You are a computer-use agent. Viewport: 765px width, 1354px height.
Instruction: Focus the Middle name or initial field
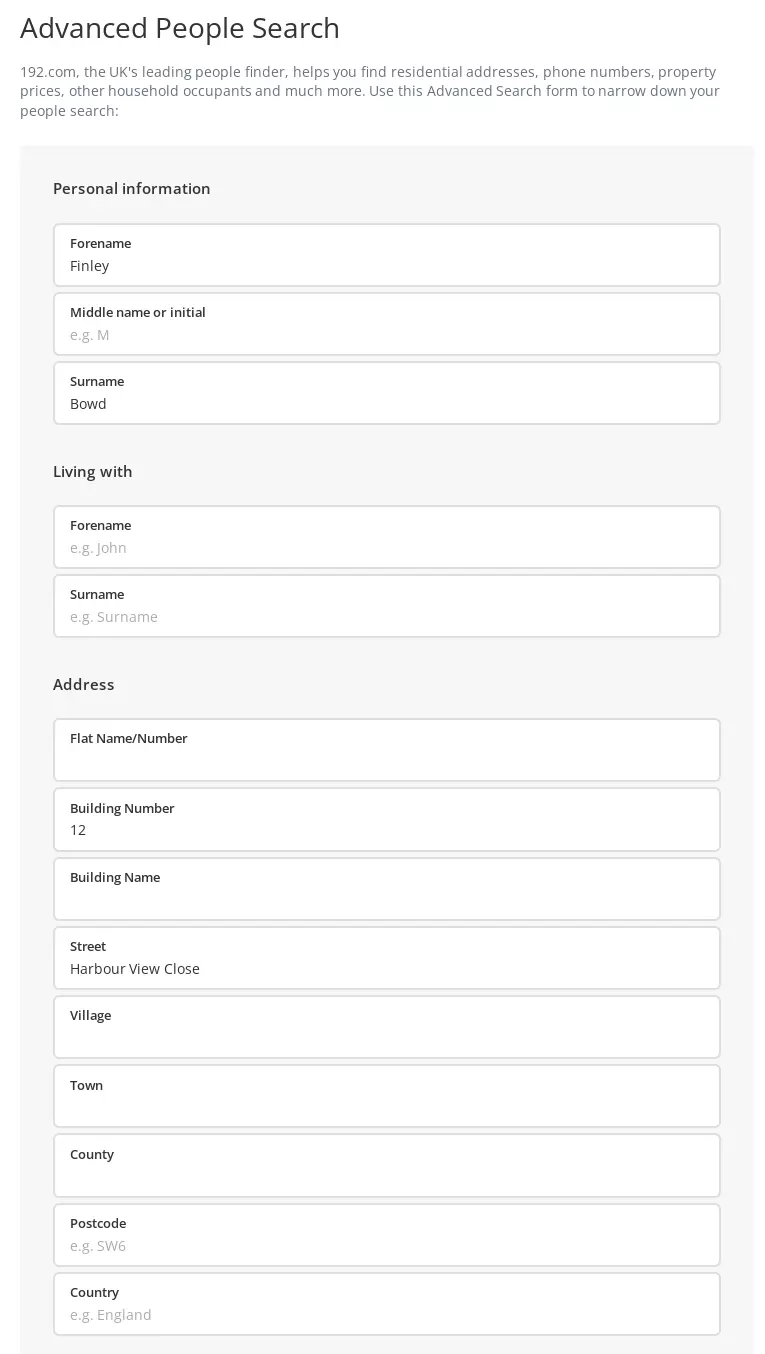(x=386, y=324)
